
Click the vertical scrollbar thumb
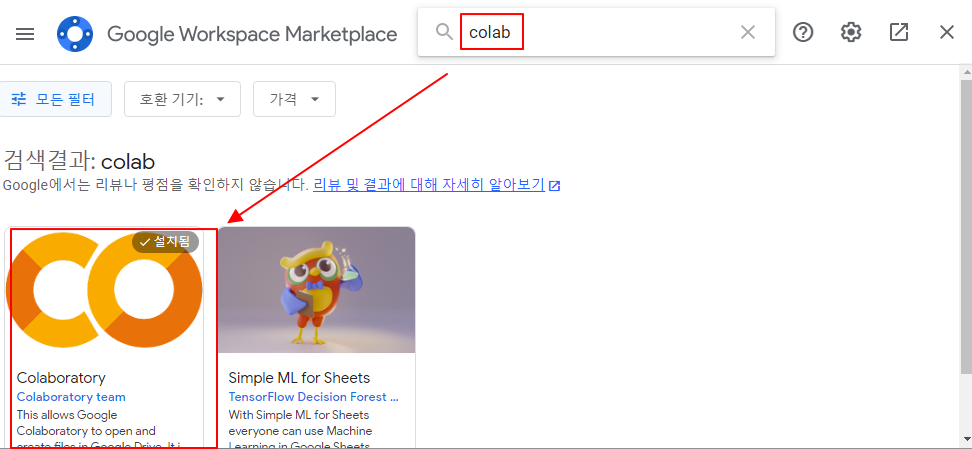[x=966, y=226]
